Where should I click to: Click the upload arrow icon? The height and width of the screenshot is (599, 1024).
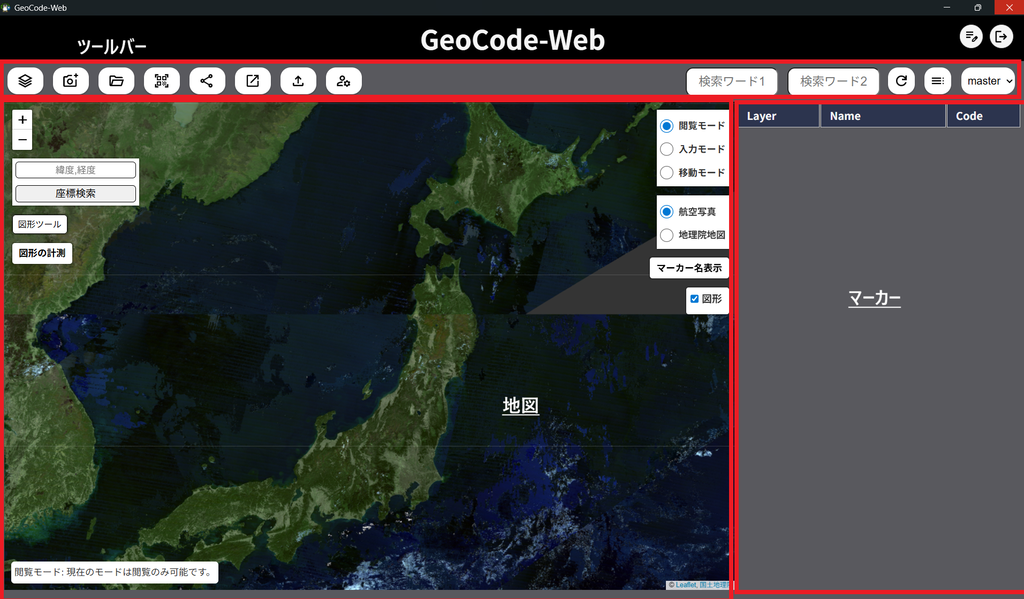[298, 81]
